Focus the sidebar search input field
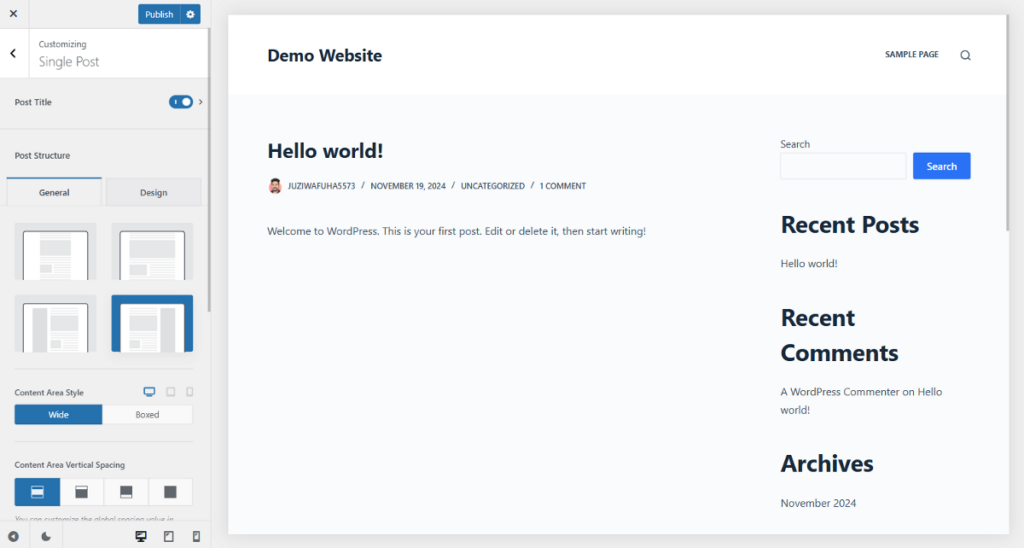1024x548 pixels. pos(843,166)
